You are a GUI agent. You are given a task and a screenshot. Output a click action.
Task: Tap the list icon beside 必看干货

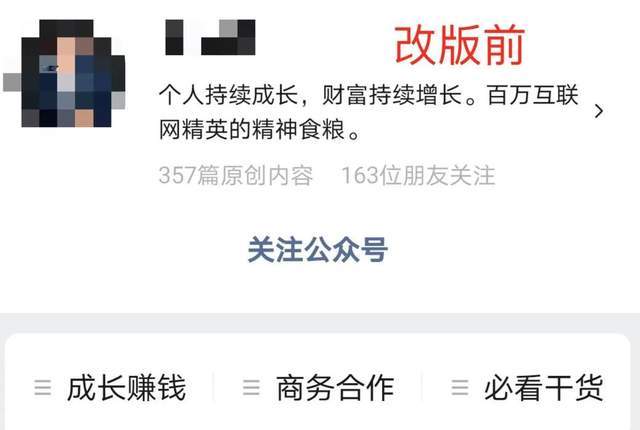[460, 388]
